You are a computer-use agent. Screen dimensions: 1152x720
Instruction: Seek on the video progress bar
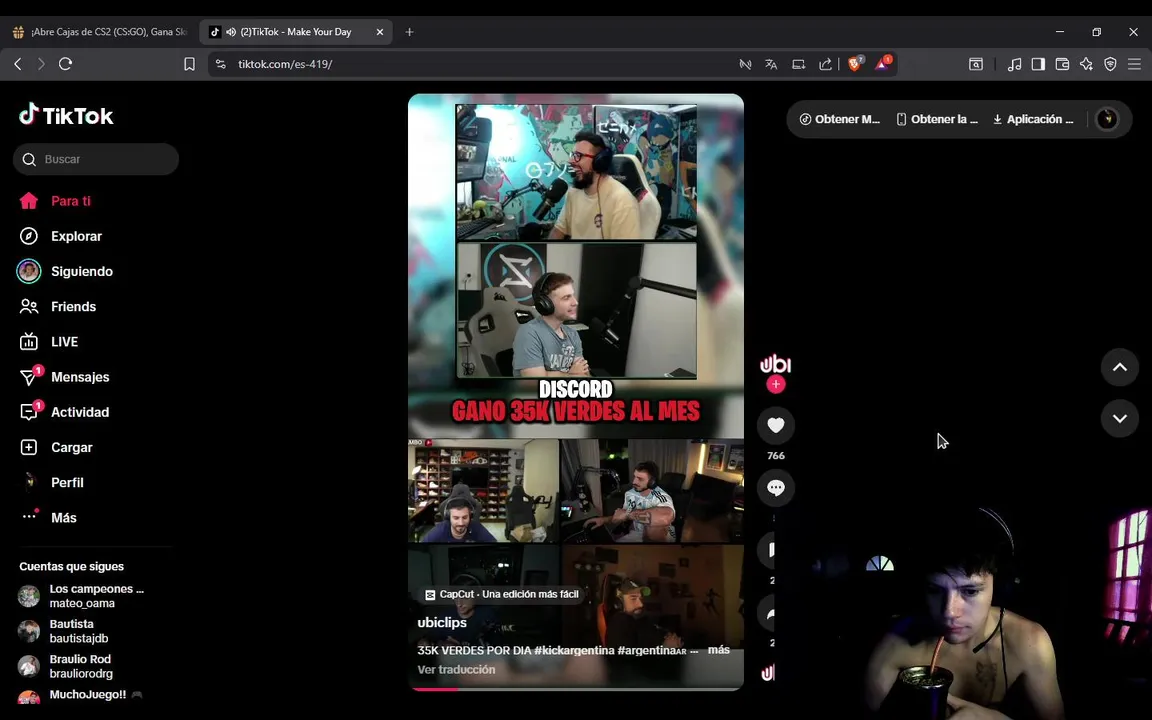click(x=576, y=689)
